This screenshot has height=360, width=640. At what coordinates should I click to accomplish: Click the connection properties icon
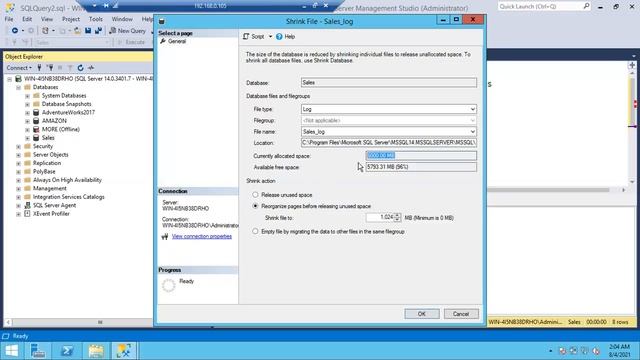(x=164, y=236)
